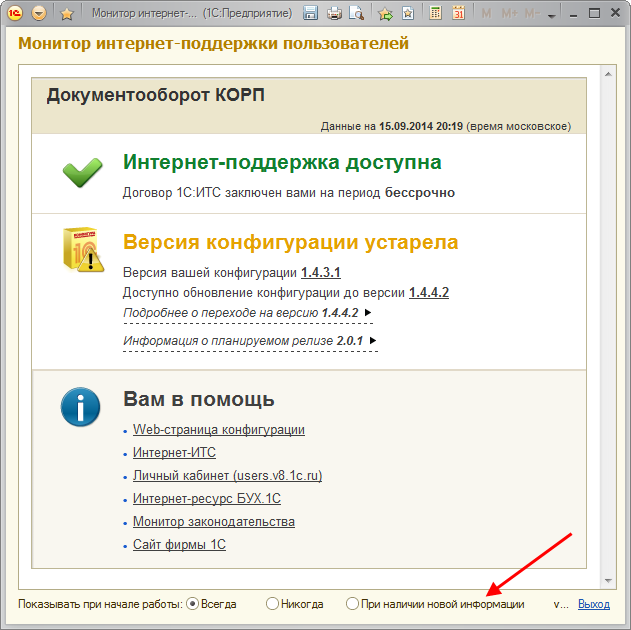Click the scrollbar up arrow
The image size is (631, 630).
[608, 74]
